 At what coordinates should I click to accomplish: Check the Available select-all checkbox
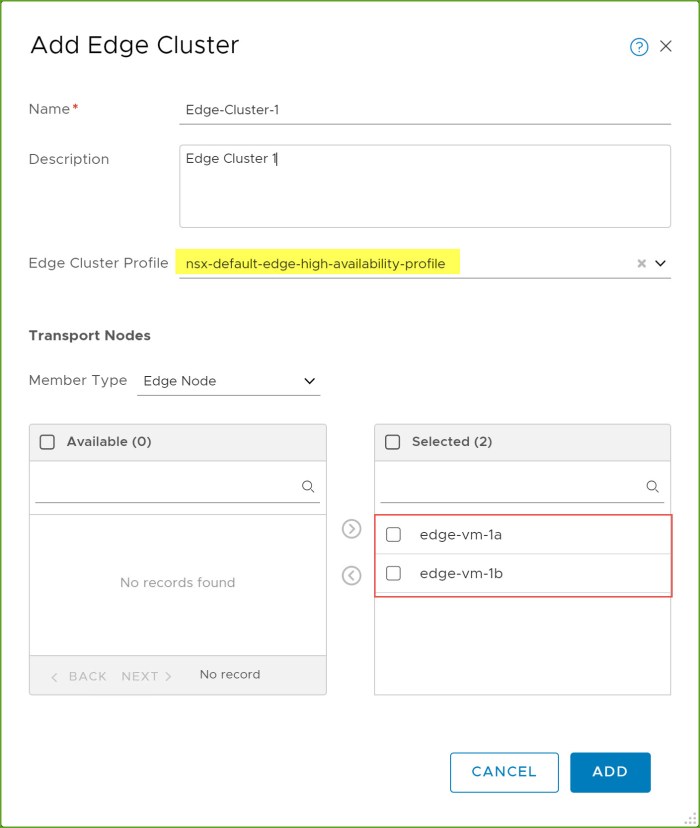(x=47, y=442)
